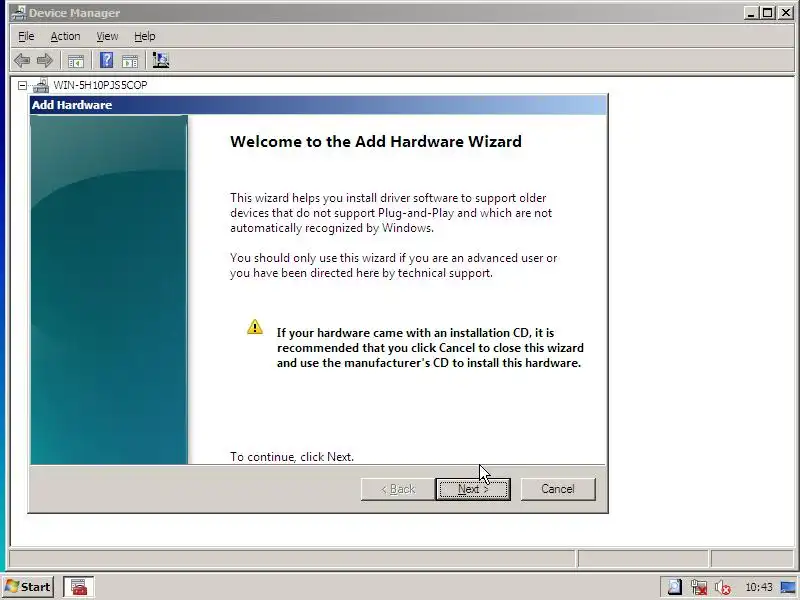Cancel the Add Hardware wizard
Screen dimensions: 800x600
click(x=558, y=489)
